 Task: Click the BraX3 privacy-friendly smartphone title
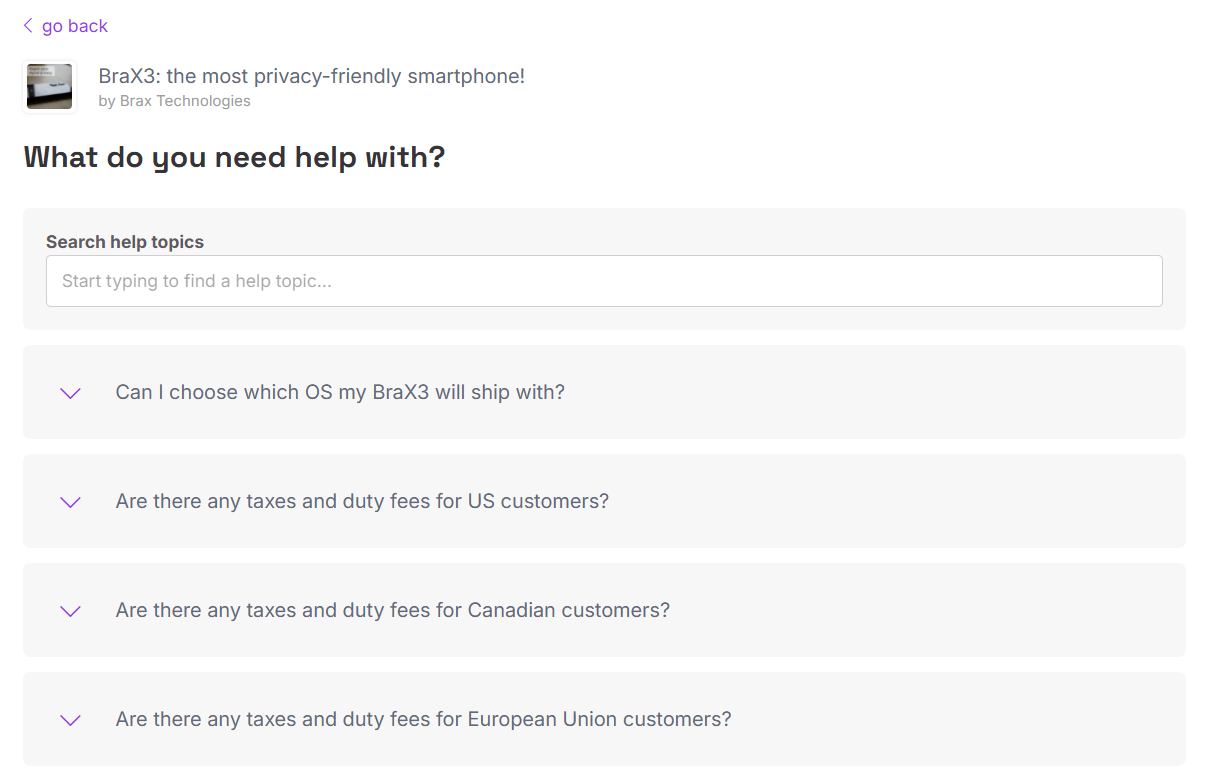pyautogui.click(x=311, y=76)
